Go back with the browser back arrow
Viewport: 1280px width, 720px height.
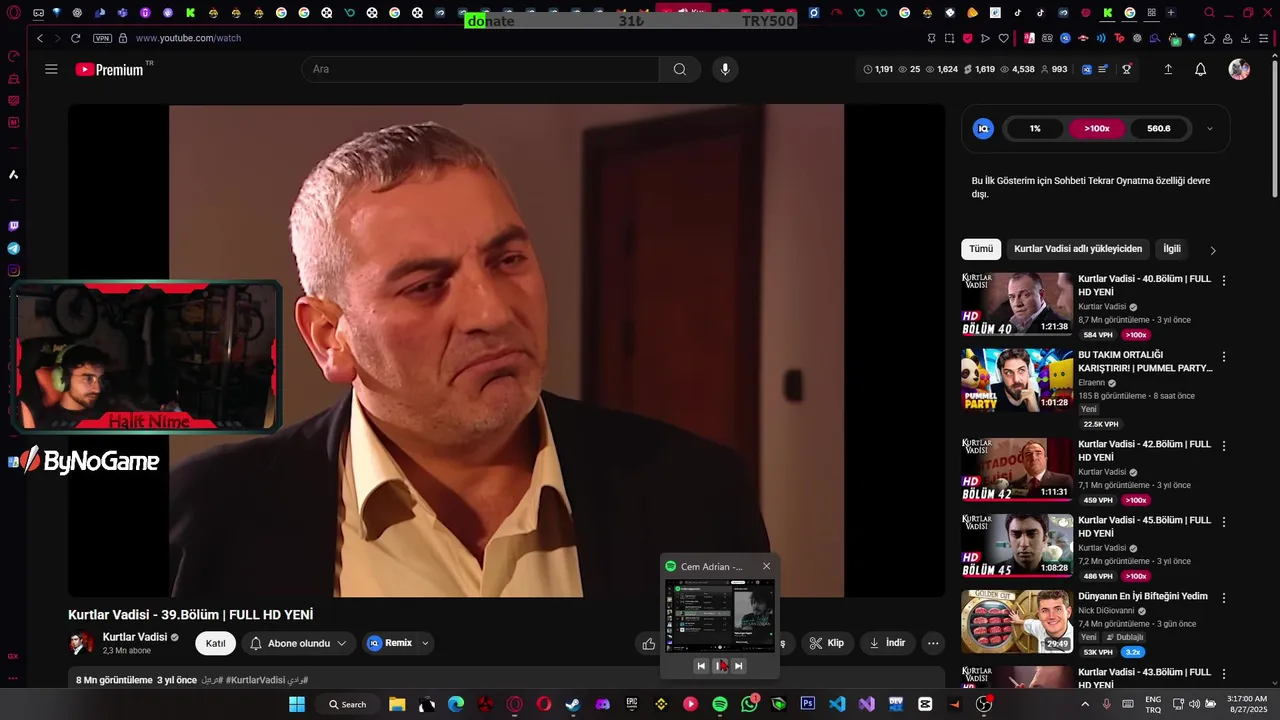[40, 38]
